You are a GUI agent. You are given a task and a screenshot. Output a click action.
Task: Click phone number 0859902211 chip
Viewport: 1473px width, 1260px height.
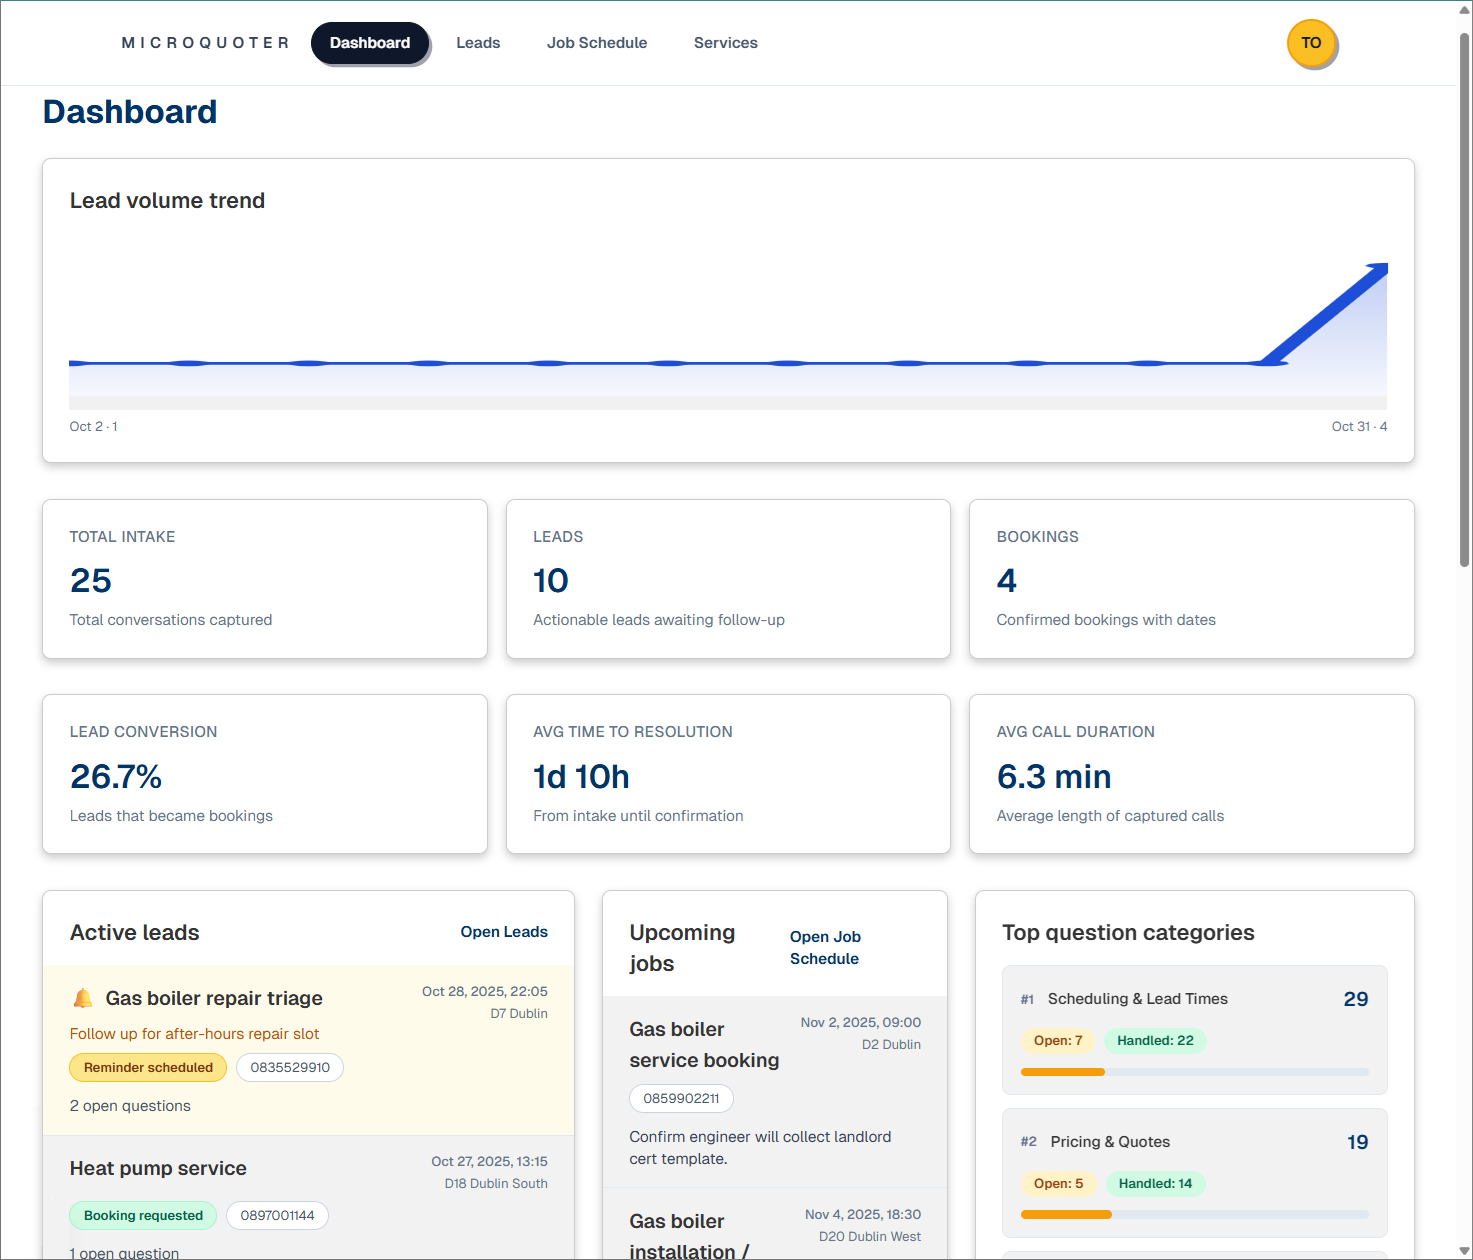pos(681,1099)
